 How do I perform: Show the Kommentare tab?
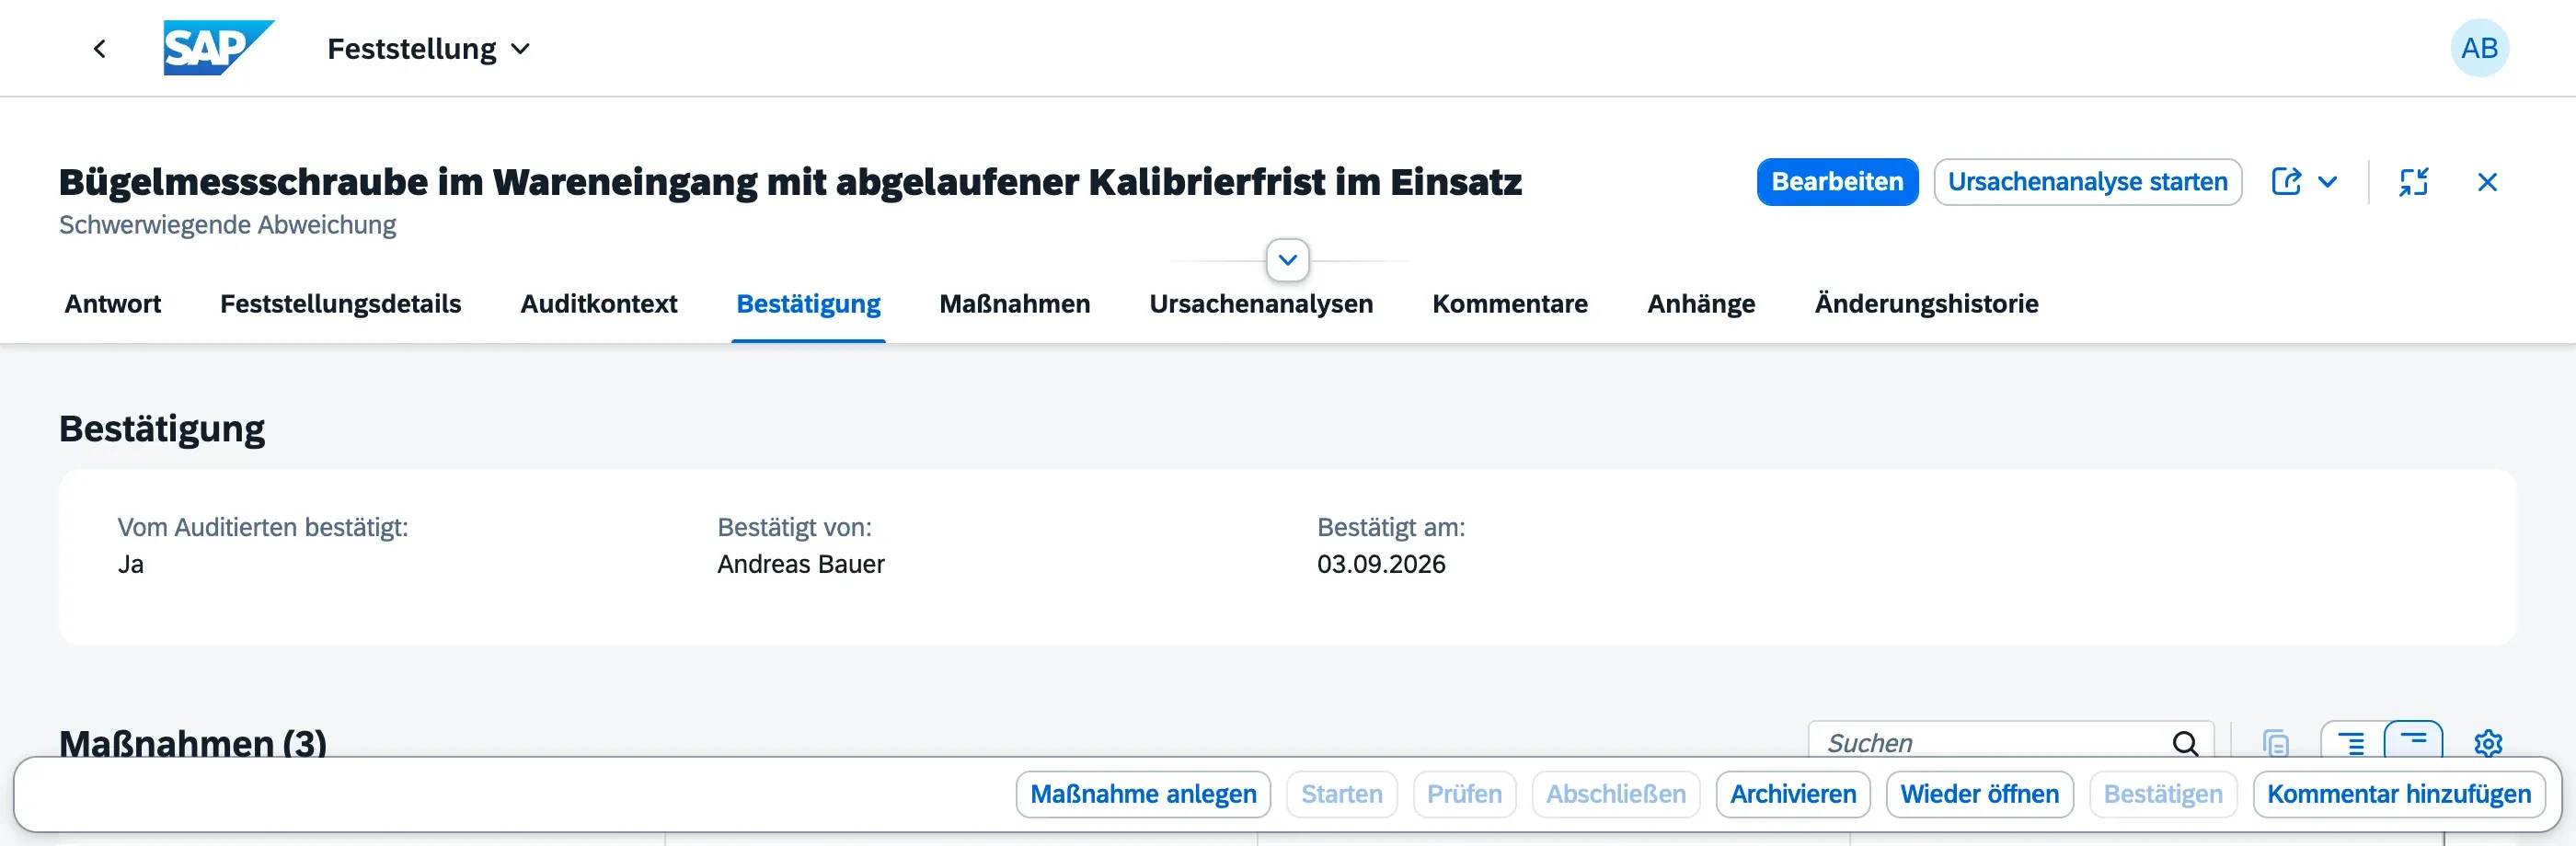[x=1509, y=304]
